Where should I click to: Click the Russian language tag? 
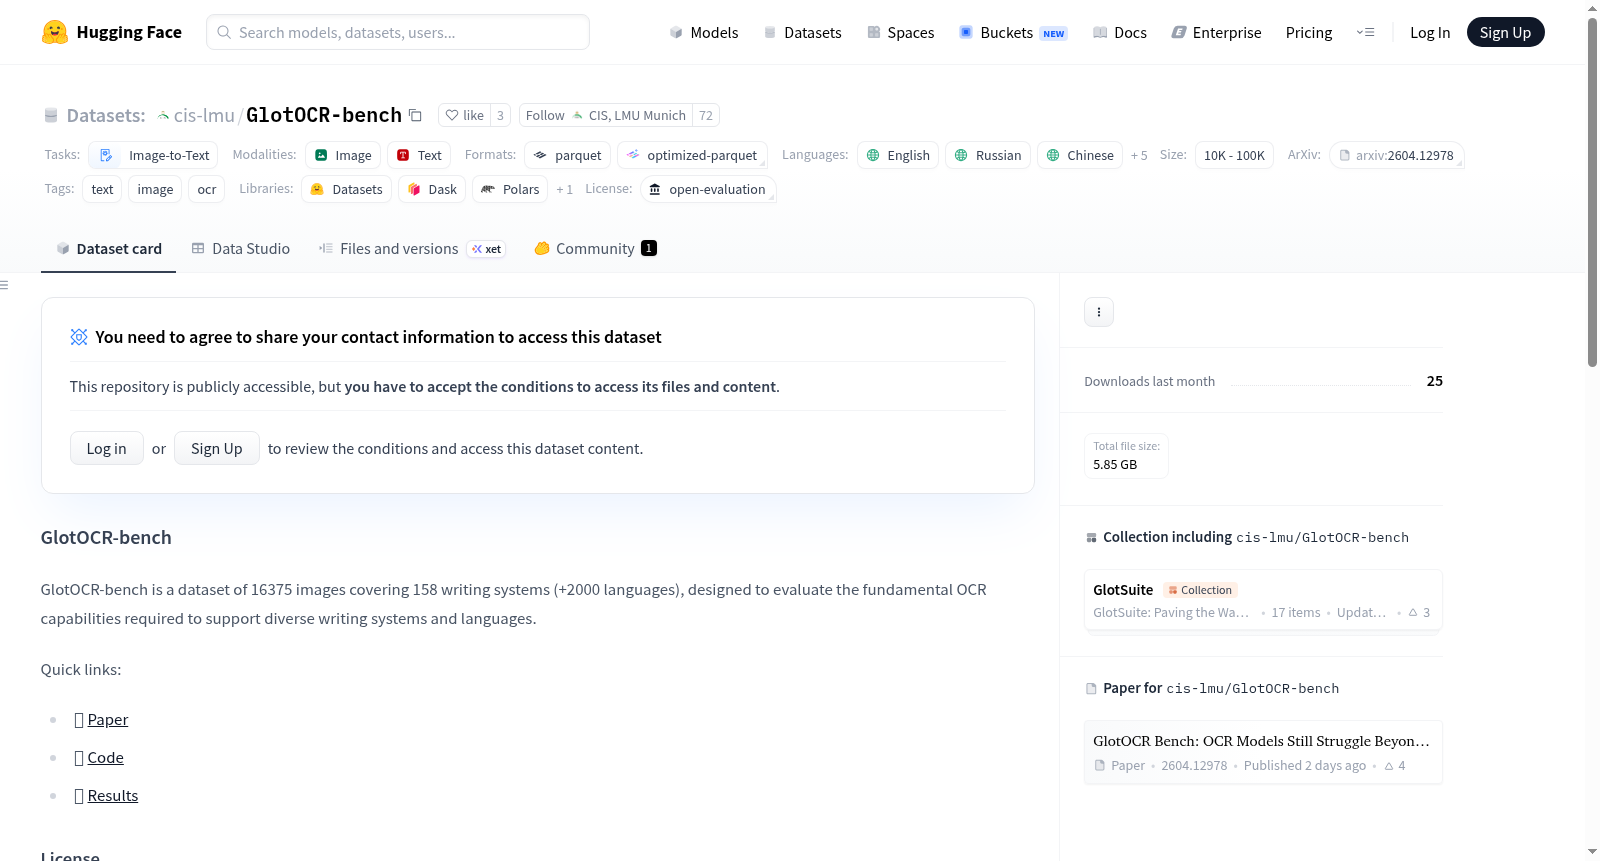click(988, 155)
